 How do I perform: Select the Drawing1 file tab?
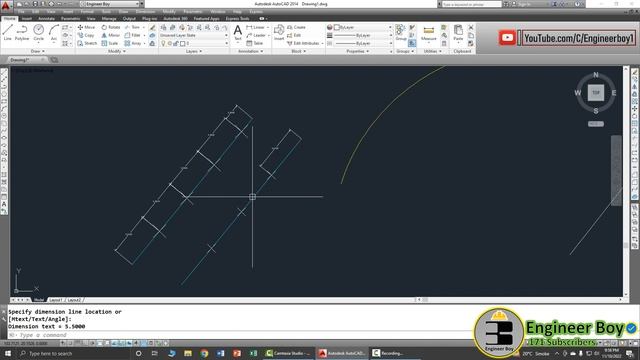25,60
